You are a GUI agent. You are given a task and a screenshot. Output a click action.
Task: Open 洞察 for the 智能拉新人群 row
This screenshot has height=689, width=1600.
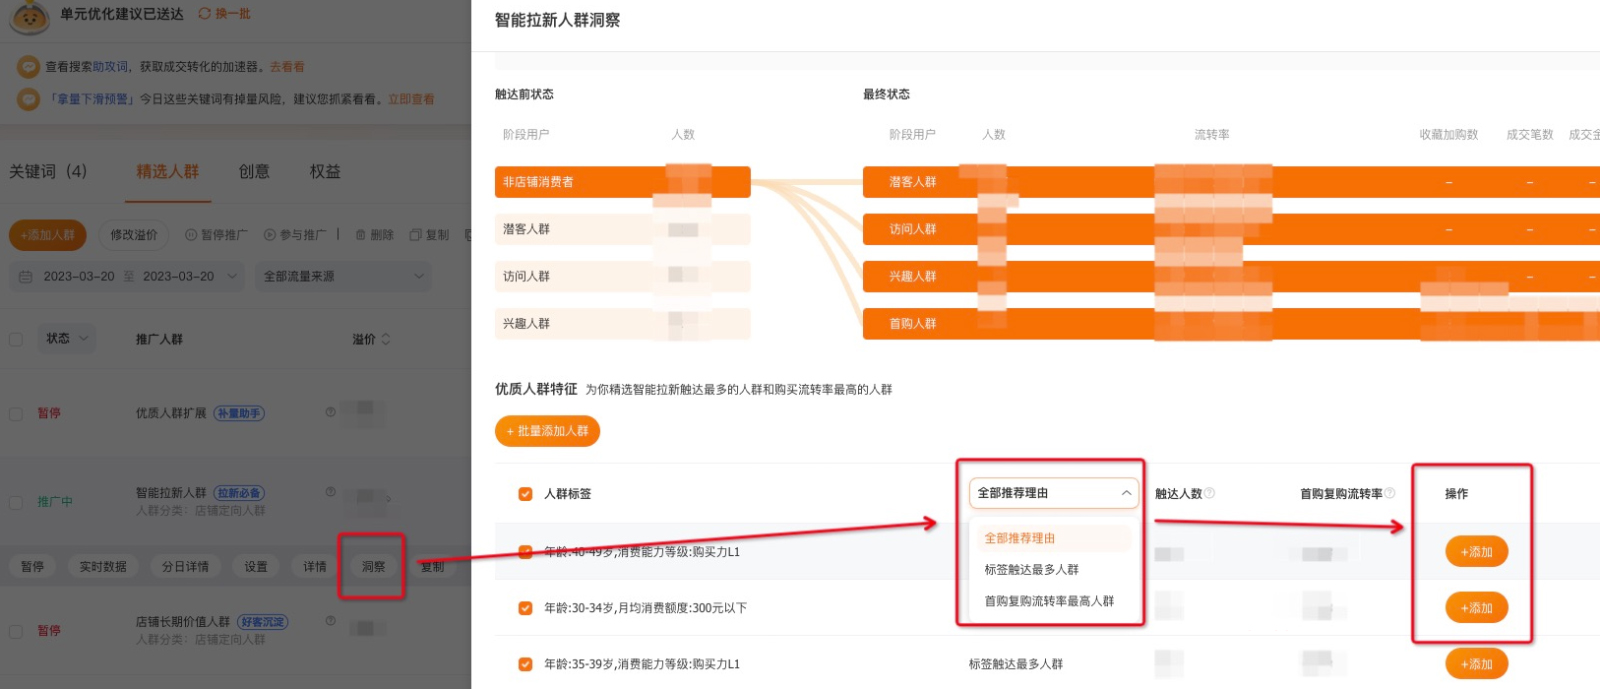click(373, 567)
